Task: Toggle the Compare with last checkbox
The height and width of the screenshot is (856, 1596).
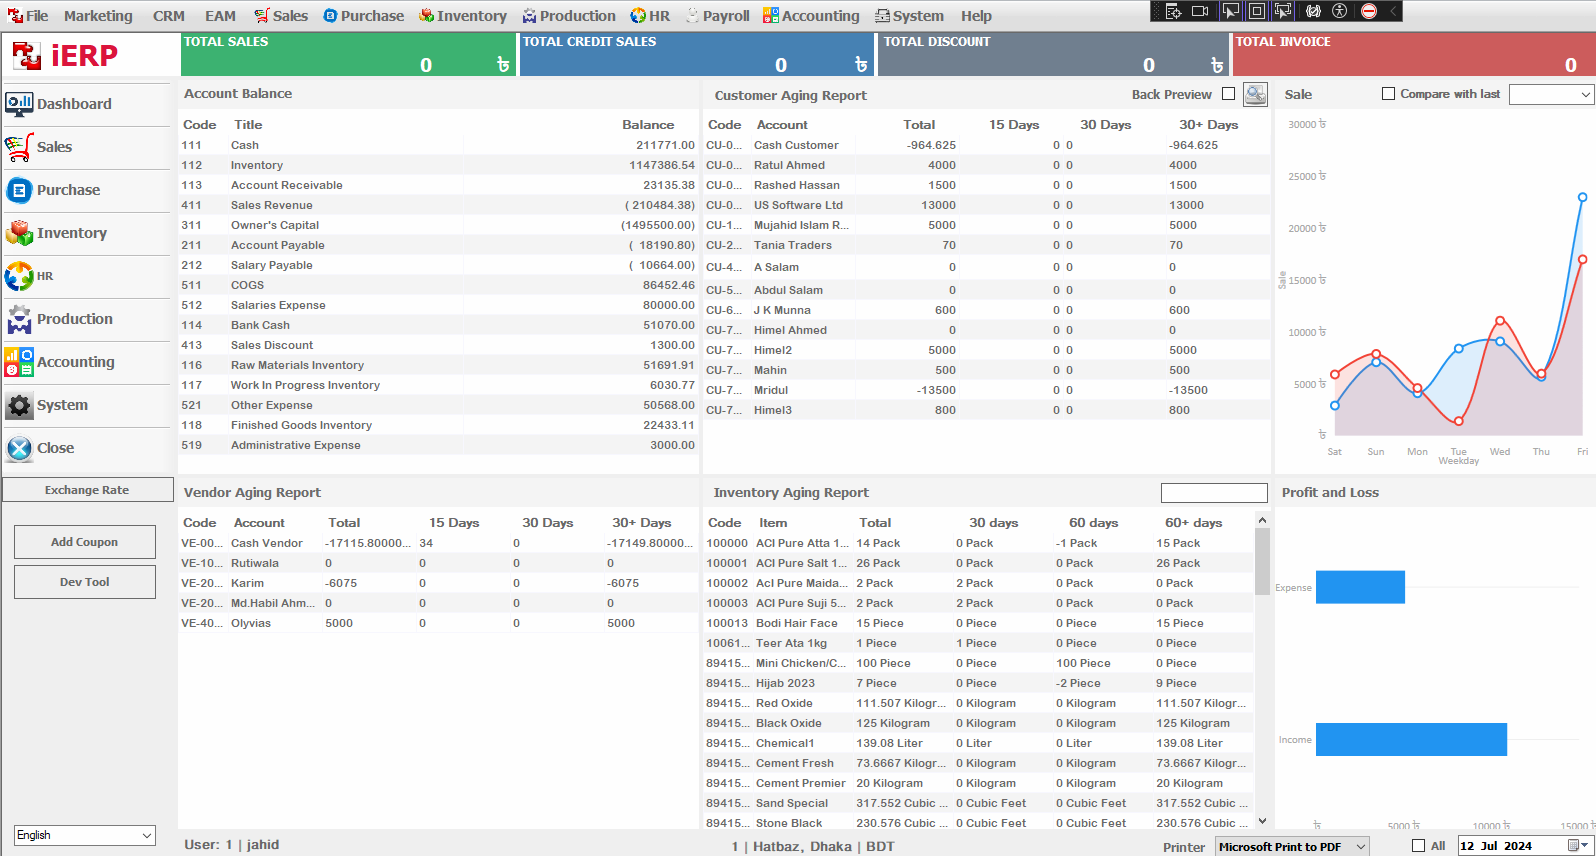Action: (1388, 94)
